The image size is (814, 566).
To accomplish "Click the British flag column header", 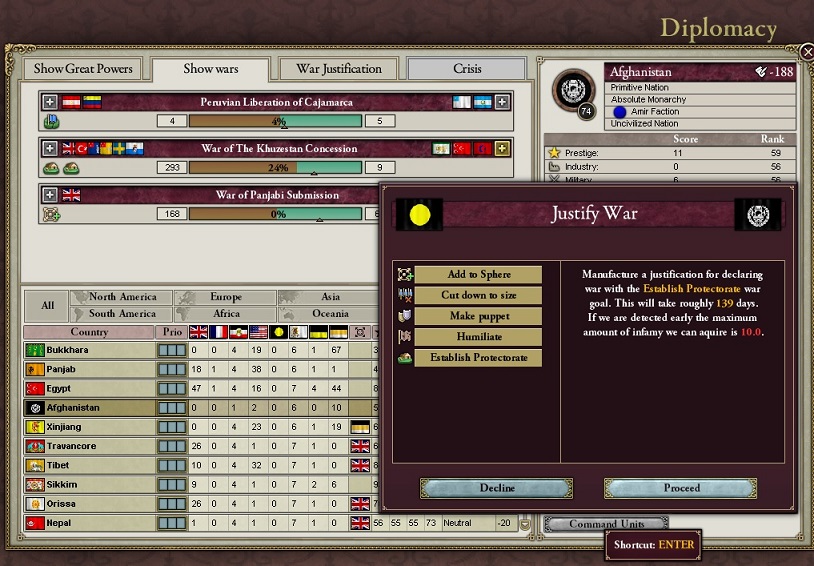I will point(199,332).
